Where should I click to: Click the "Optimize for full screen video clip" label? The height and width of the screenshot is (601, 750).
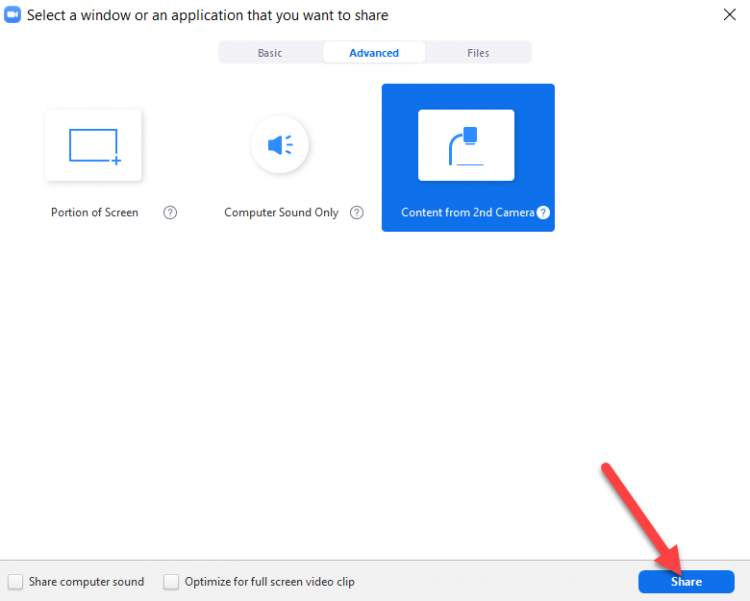click(269, 582)
